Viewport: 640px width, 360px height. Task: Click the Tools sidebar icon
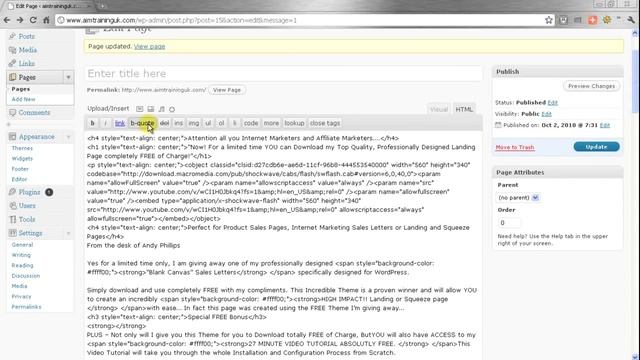[12, 219]
